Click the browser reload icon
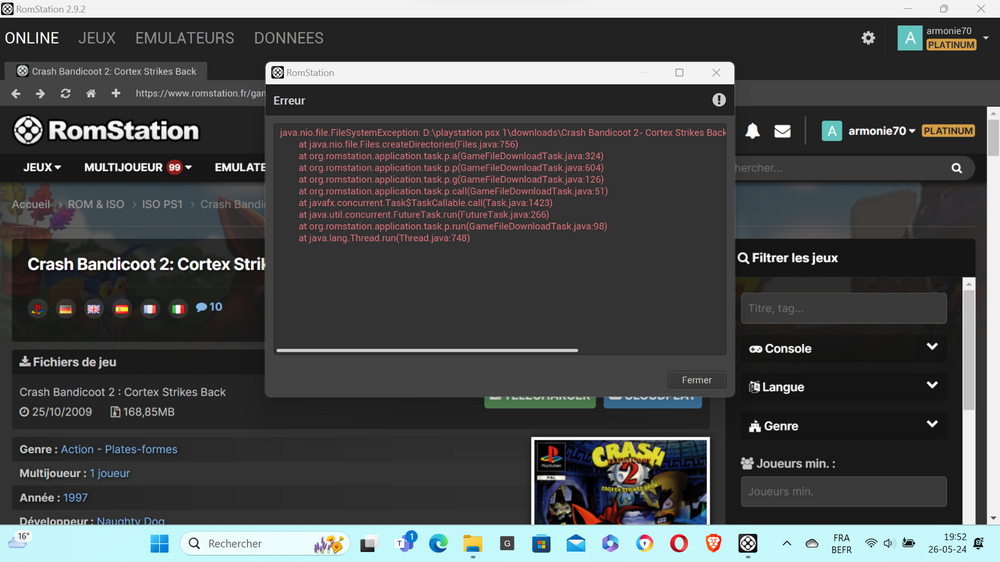The image size is (1000, 562). point(65,93)
